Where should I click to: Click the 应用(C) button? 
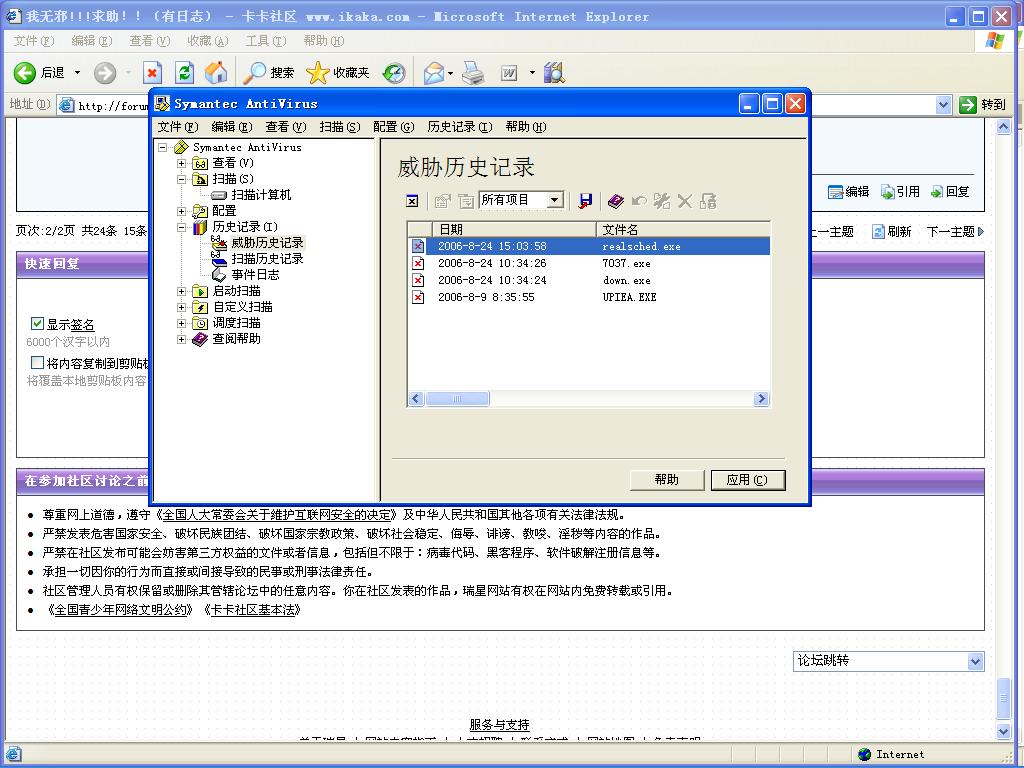[x=747, y=479]
